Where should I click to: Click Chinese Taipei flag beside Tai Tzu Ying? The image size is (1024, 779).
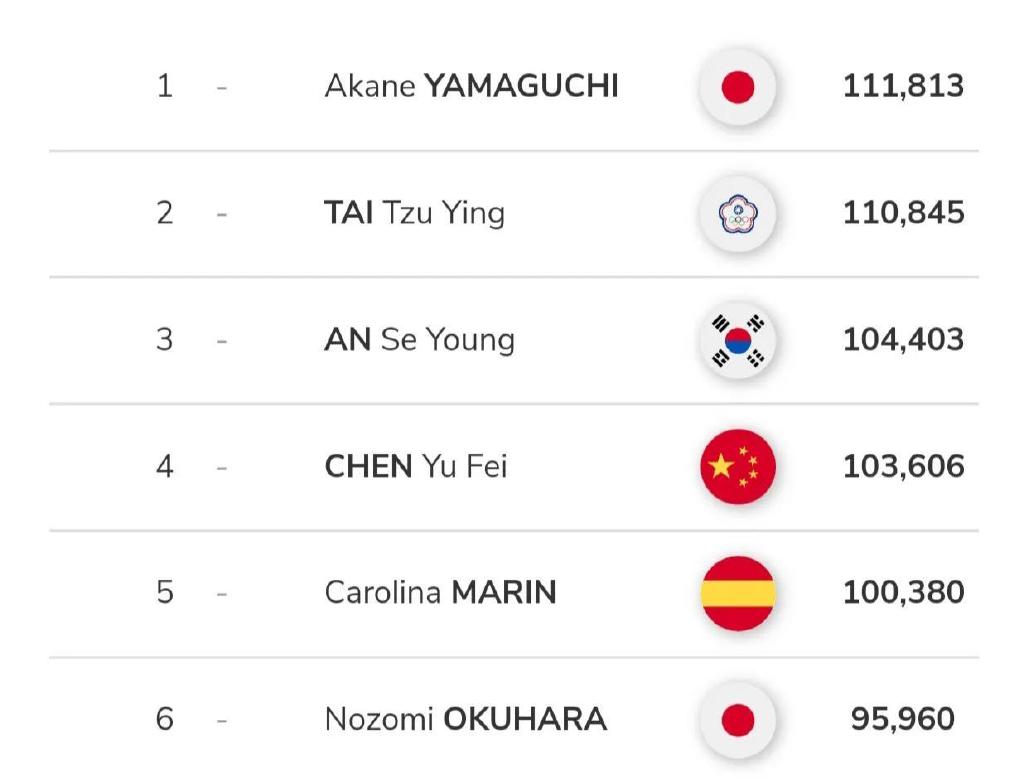click(738, 213)
